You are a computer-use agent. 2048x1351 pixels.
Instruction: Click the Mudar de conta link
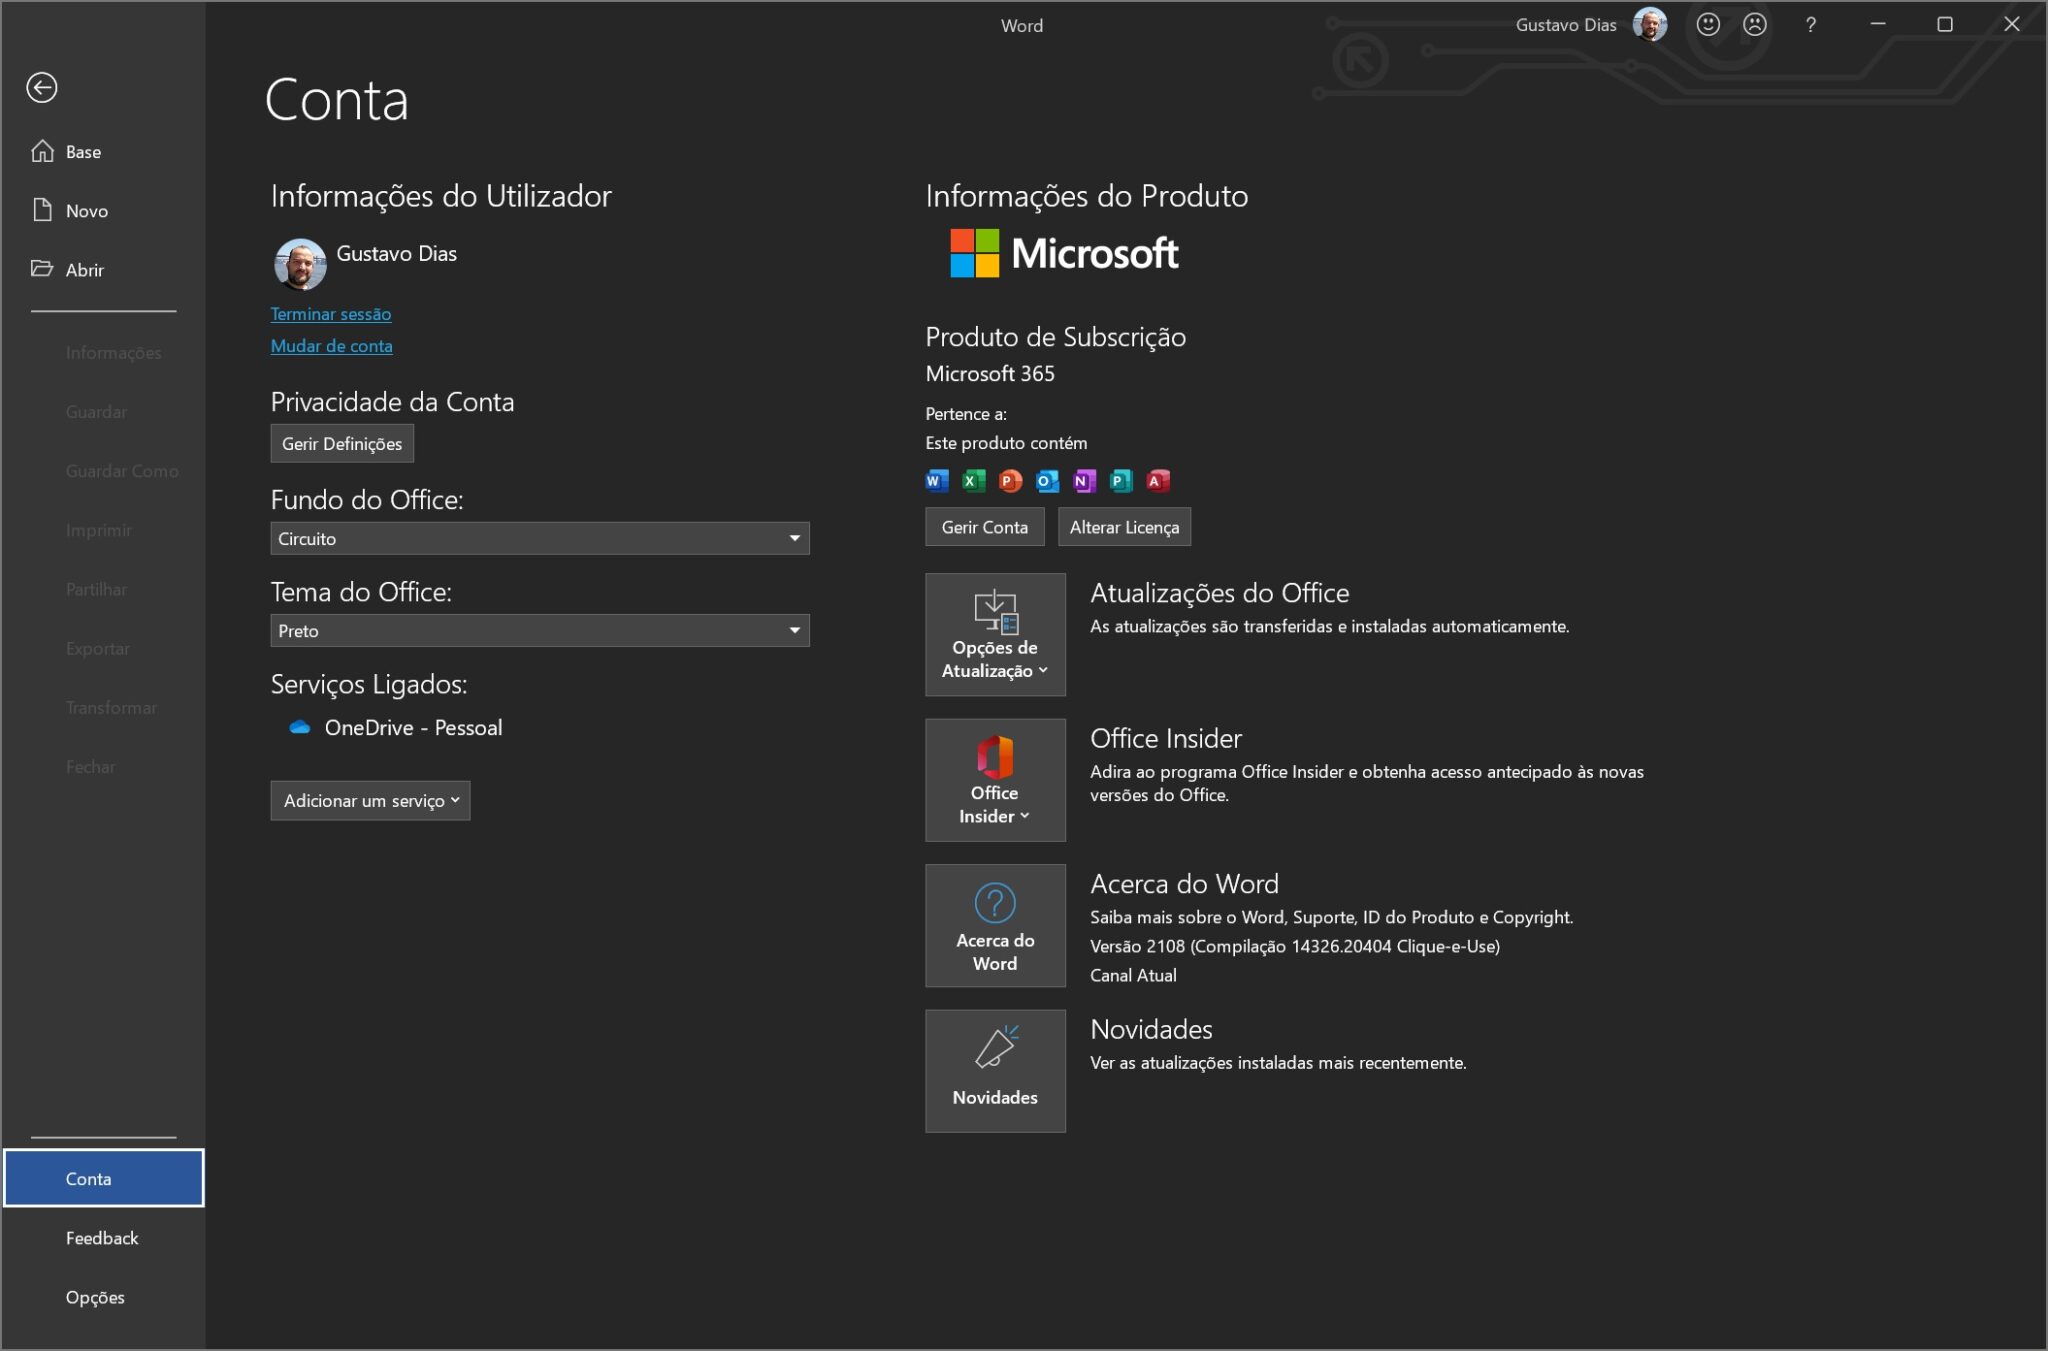pyautogui.click(x=331, y=346)
